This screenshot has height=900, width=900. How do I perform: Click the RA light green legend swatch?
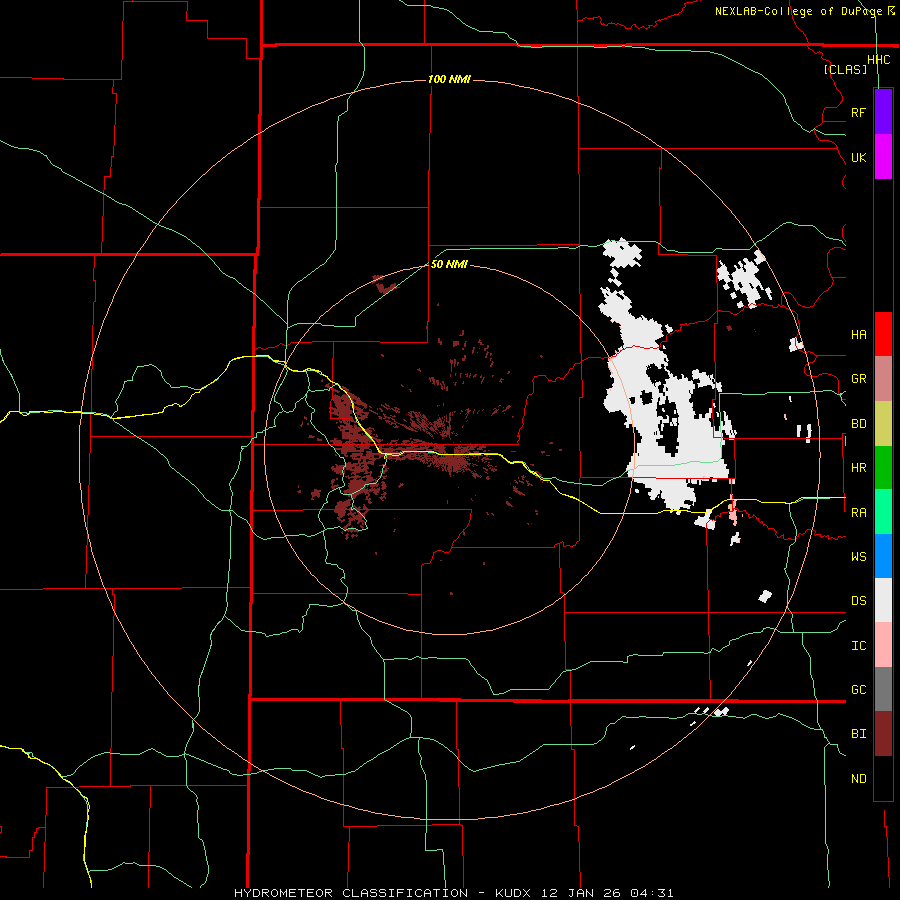[x=883, y=511]
